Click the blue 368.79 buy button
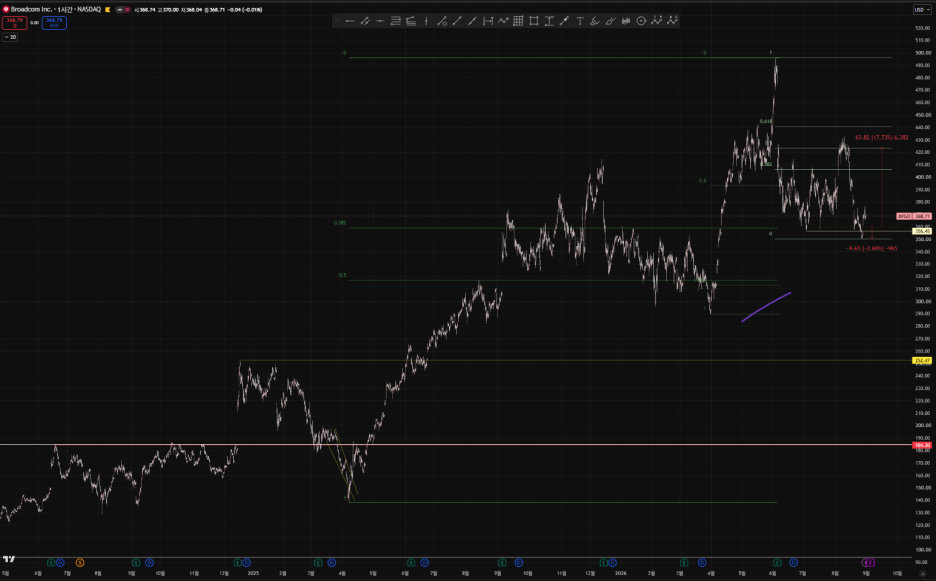The width and height of the screenshot is (936, 581). click(54, 23)
